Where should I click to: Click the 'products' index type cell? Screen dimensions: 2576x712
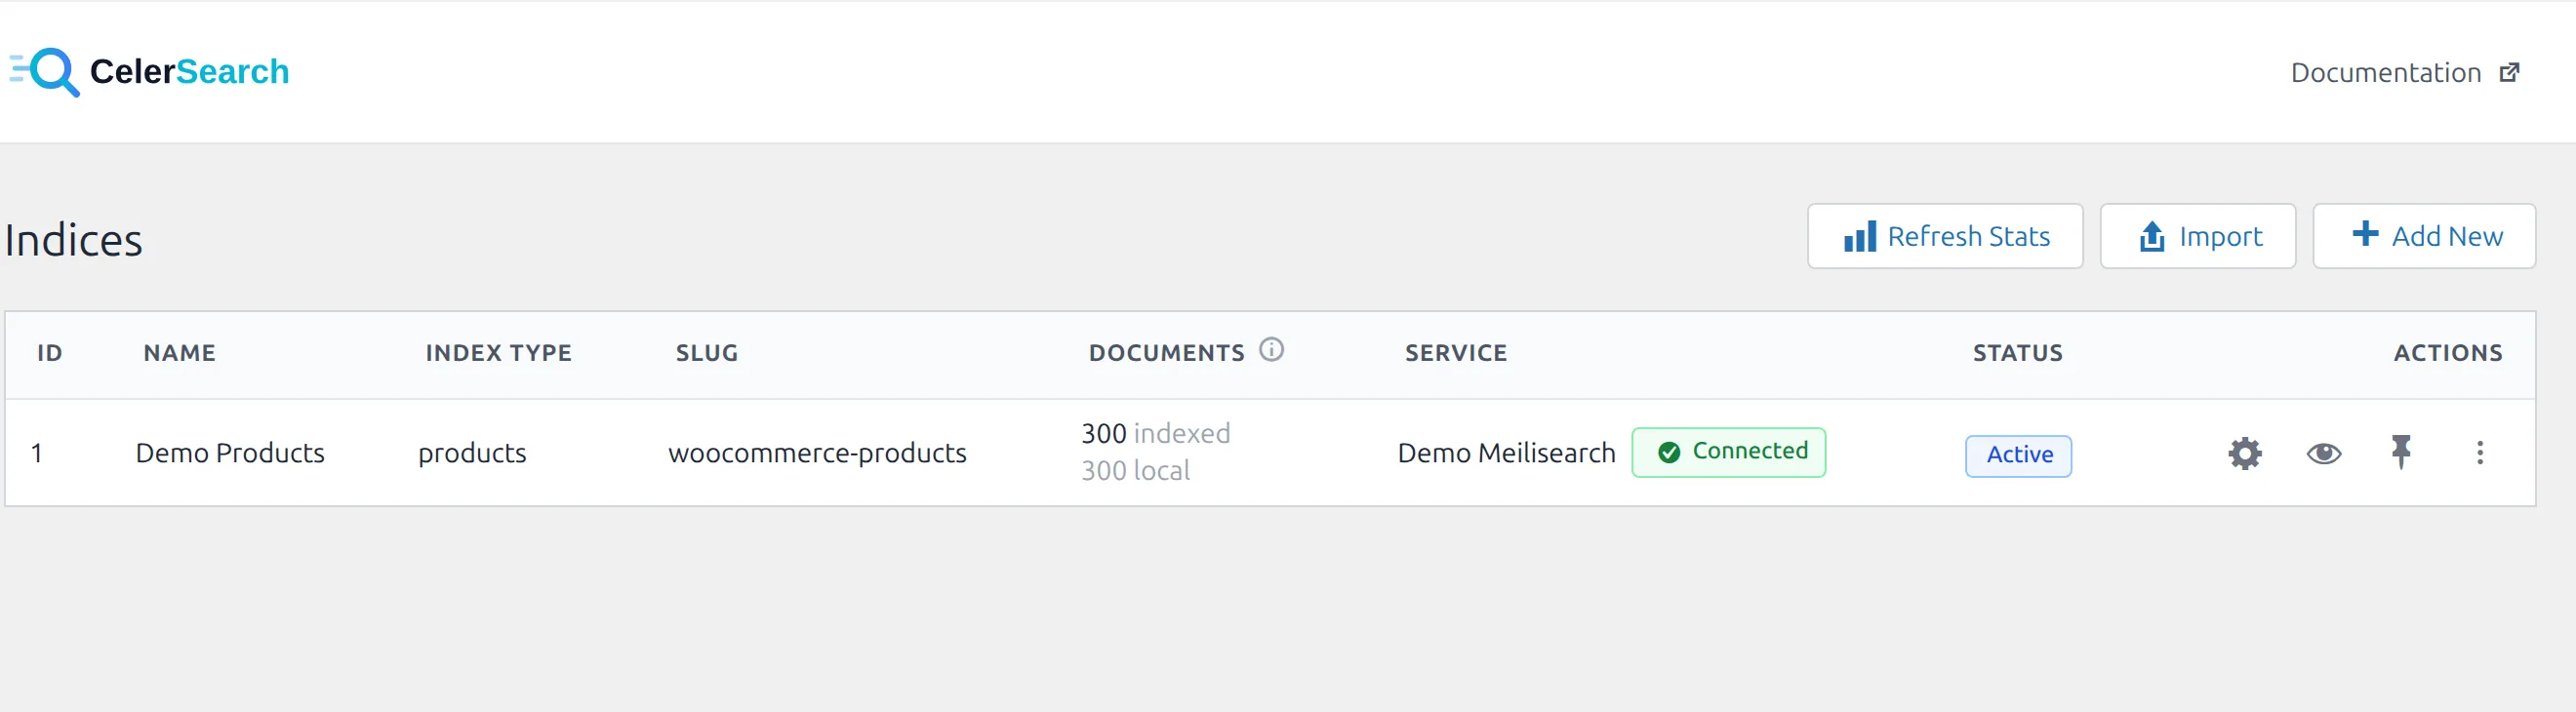pos(472,454)
